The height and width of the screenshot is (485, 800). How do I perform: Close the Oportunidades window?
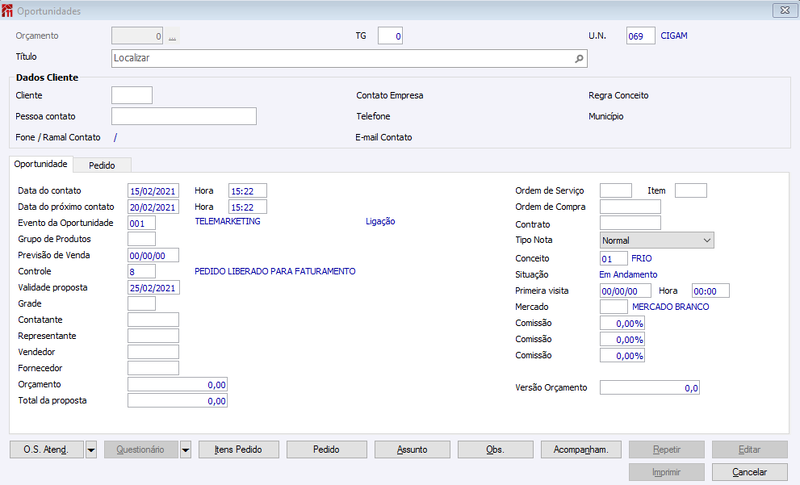pos(785,10)
